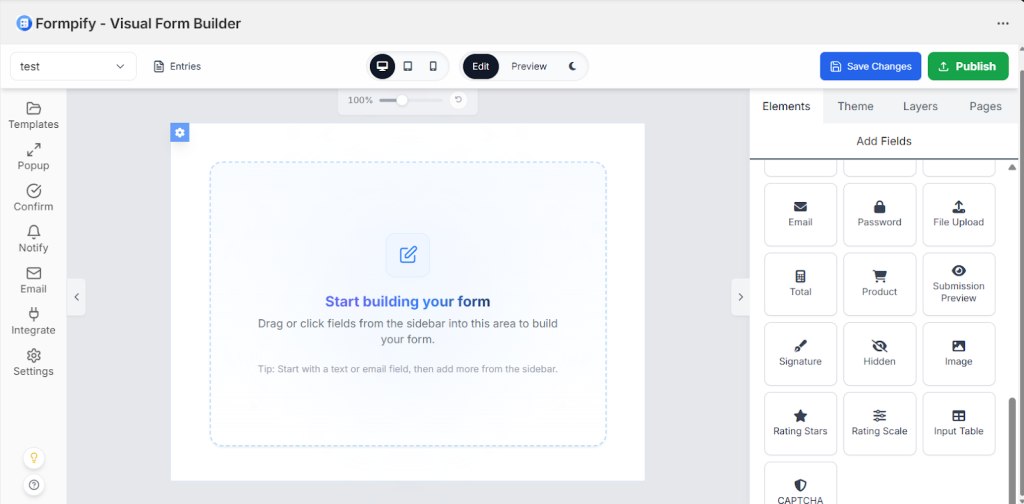Click the blue gear icon on canvas

tap(180, 133)
